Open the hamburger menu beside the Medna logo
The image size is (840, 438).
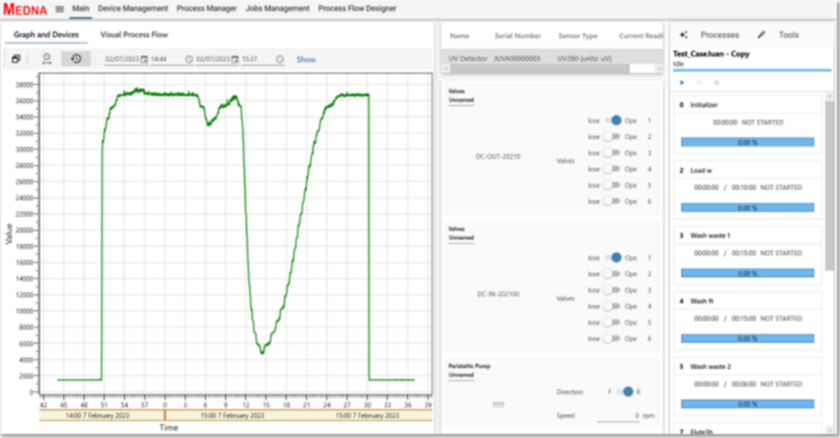pyautogui.click(x=60, y=9)
